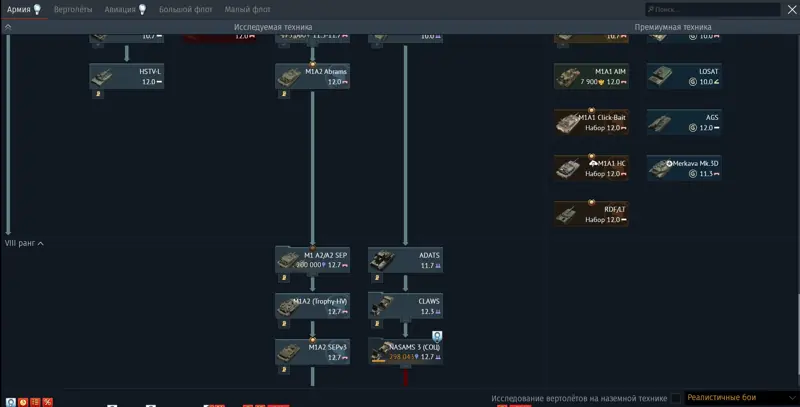Enable Исследование вертолётов на наземной технике checkbox
Screen dimensions: 800x407
(x=676, y=398)
